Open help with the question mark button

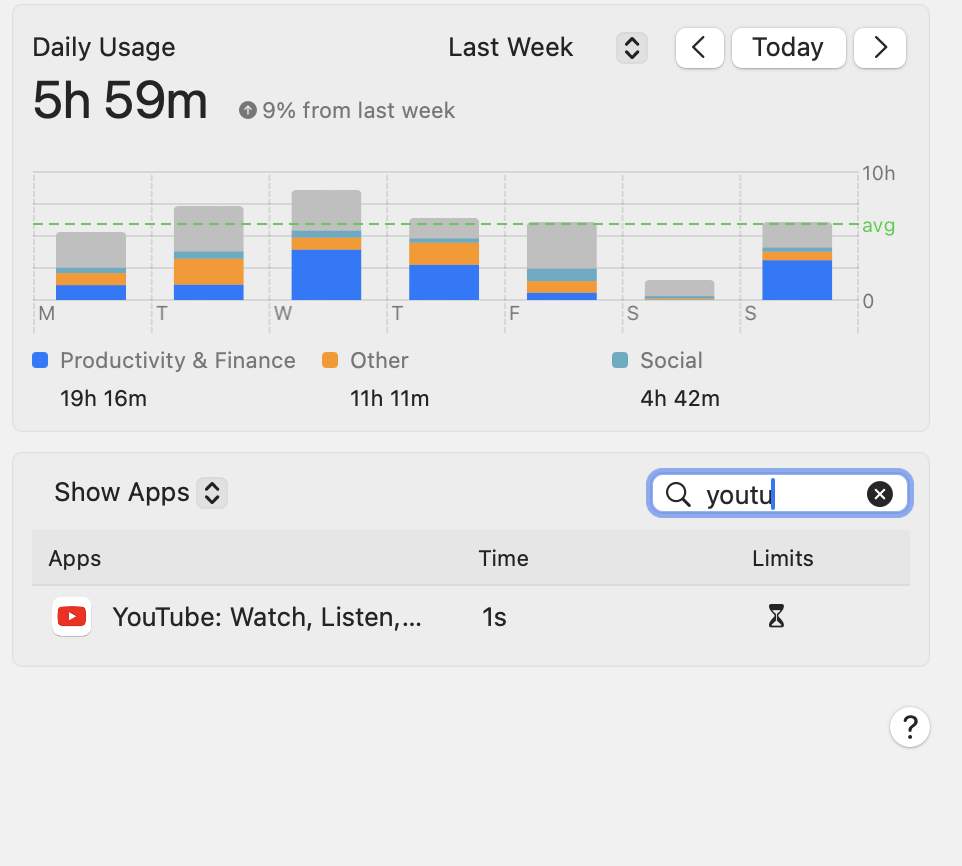pos(909,727)
